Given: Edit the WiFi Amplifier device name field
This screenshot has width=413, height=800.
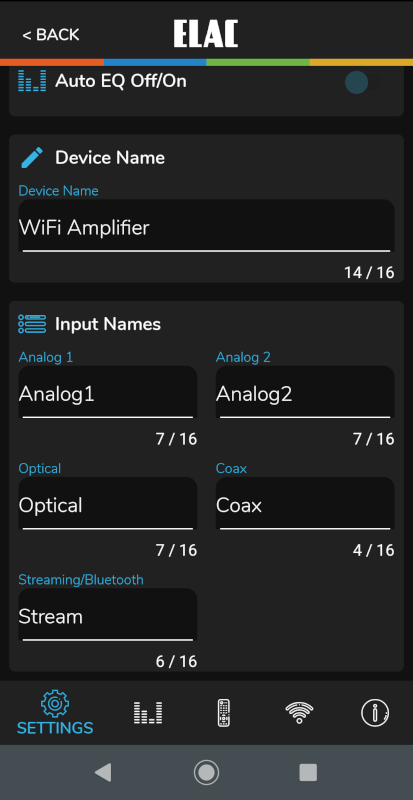Looking at the screenshot, I should [x=206, y=226].
